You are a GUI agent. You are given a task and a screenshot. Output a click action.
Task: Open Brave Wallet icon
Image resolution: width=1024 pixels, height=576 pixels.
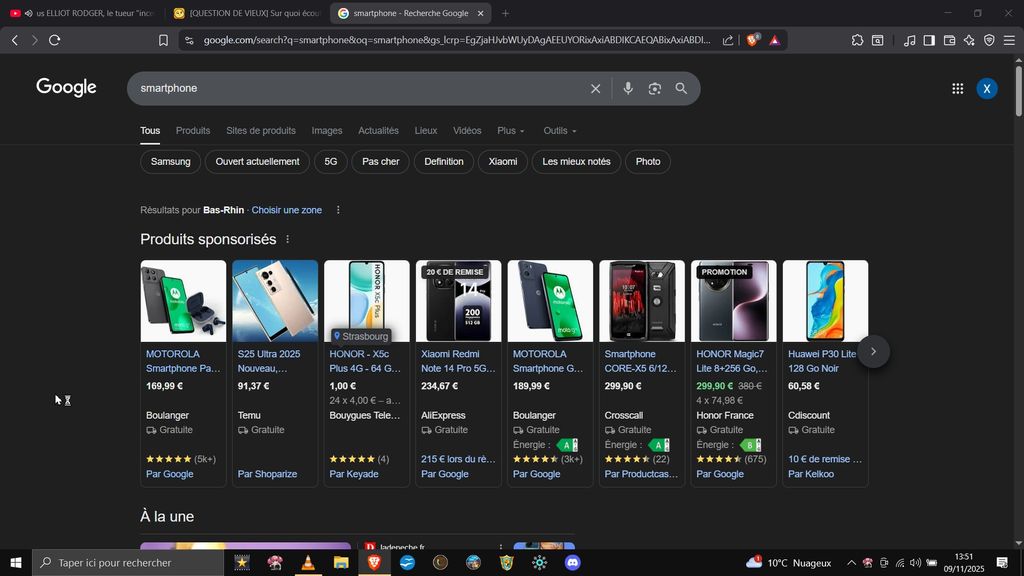(949, 40)
